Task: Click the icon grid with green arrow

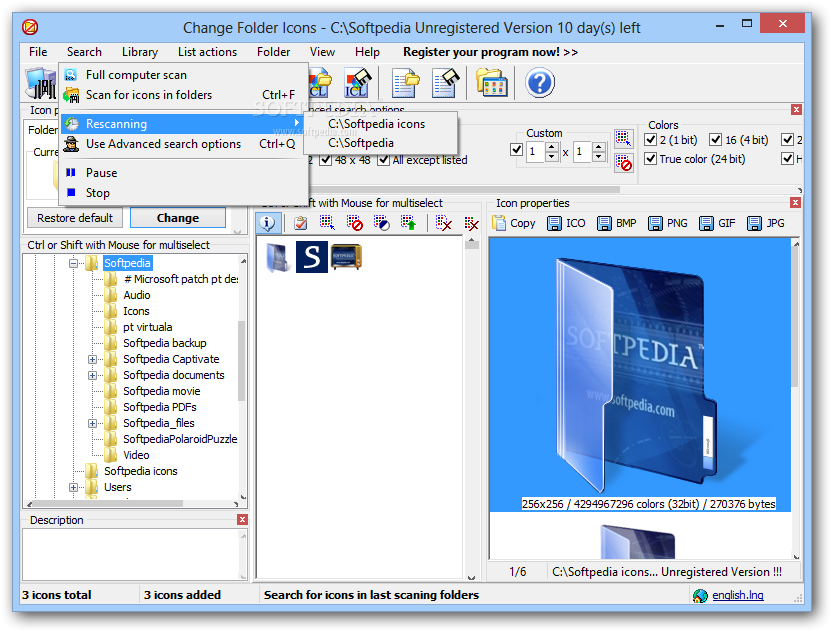Action: click(408, 223)
